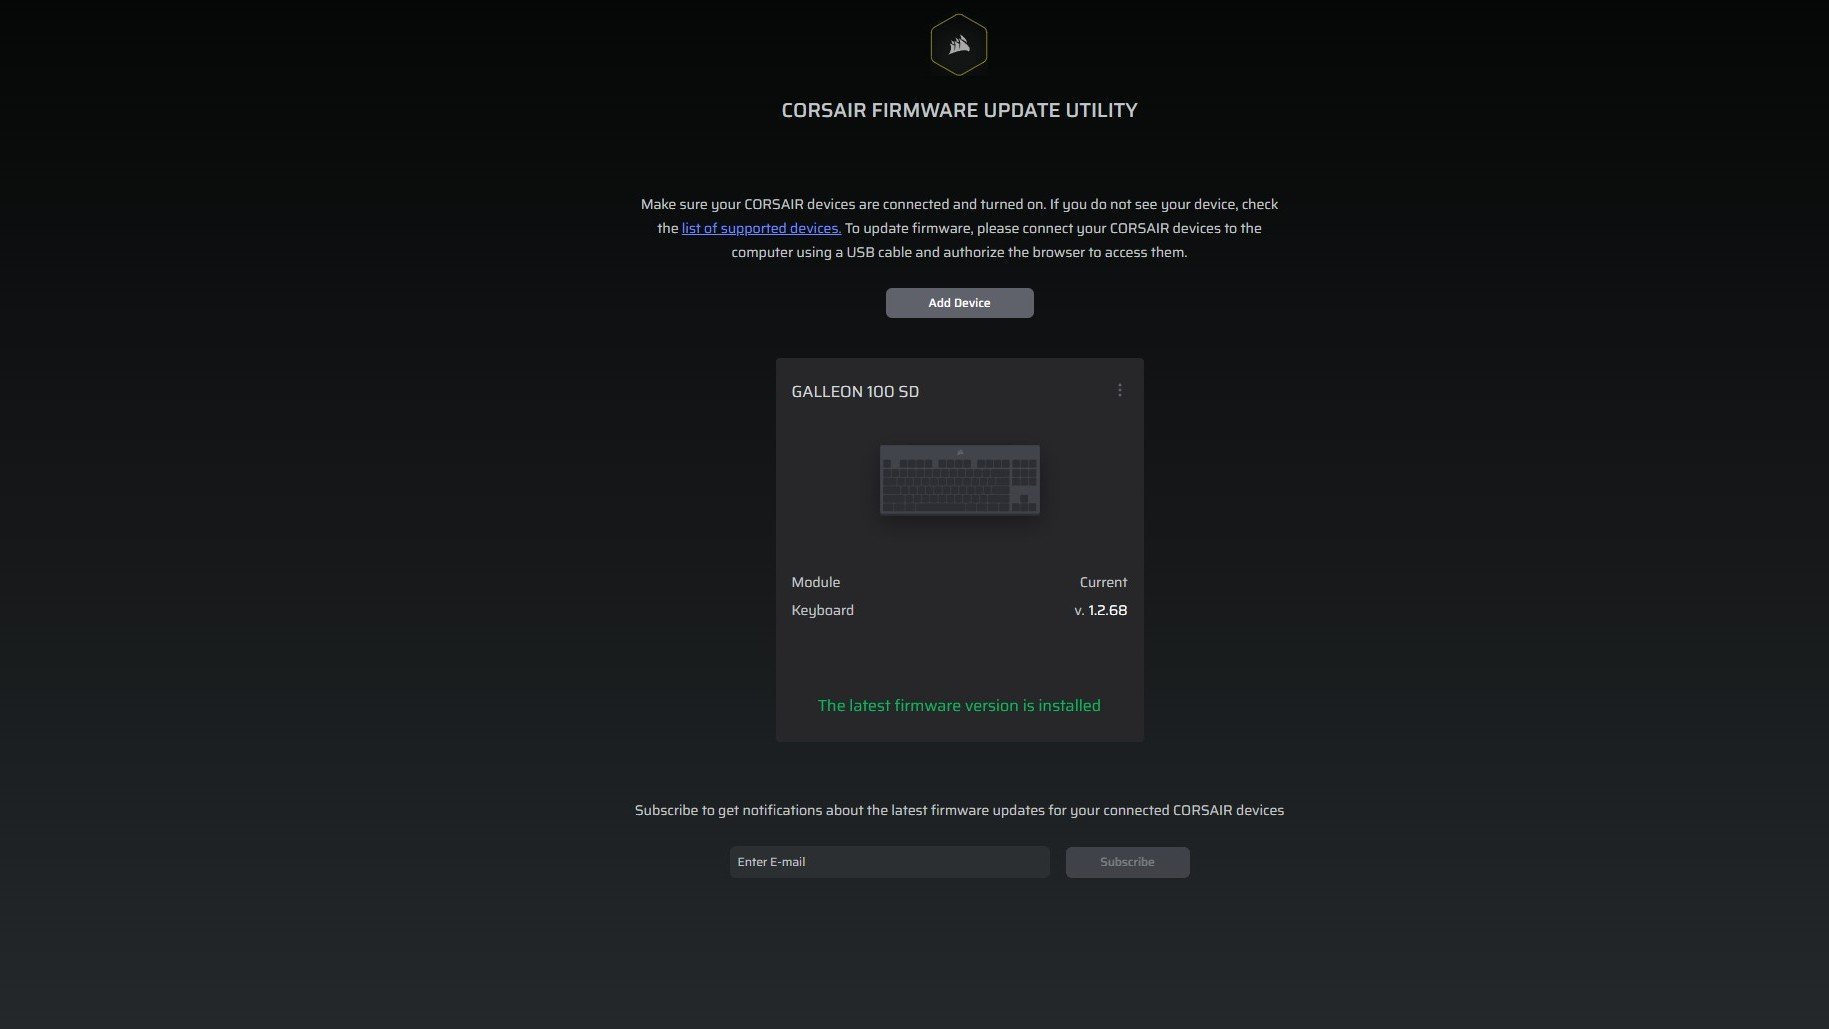Click the Subscribe to get notifications text
The image size is (1829, 1029).
click(959, 810)
